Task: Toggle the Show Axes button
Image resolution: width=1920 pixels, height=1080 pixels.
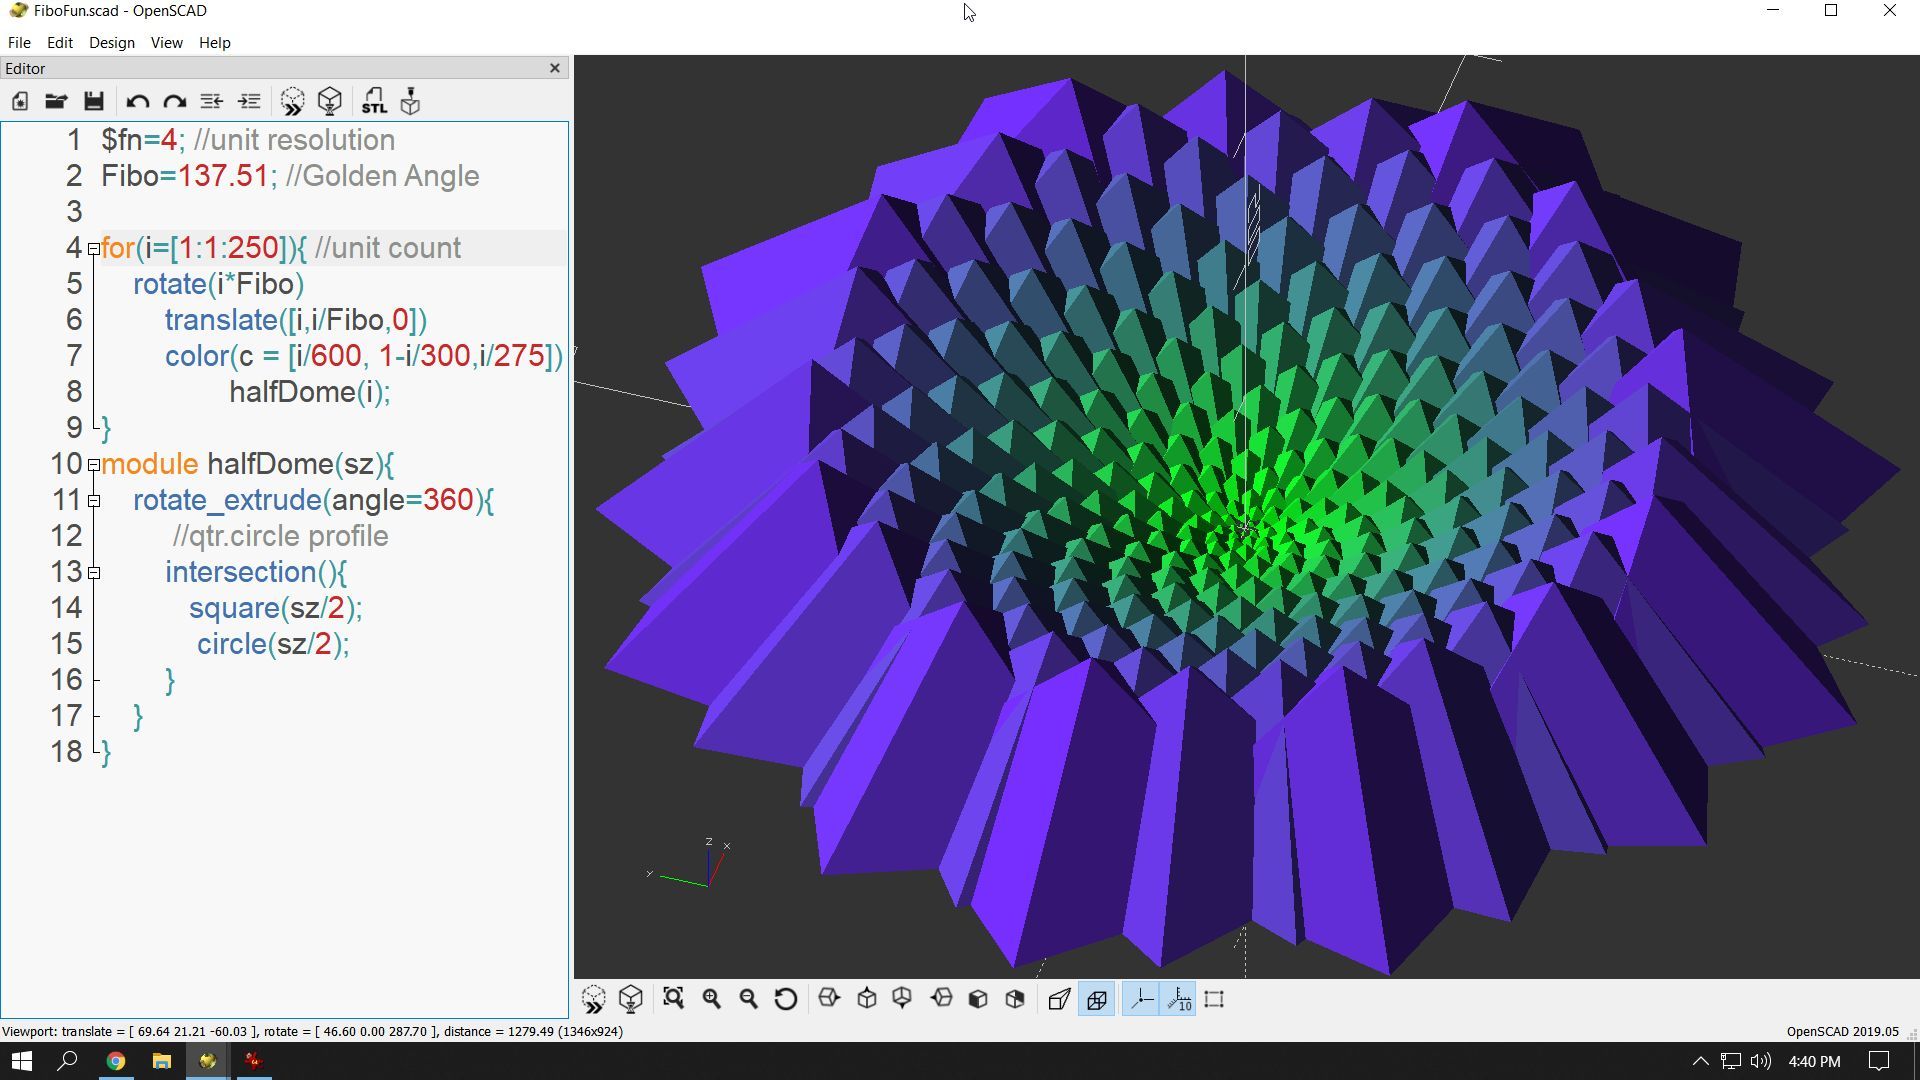Action: (x=1141, y=999)
